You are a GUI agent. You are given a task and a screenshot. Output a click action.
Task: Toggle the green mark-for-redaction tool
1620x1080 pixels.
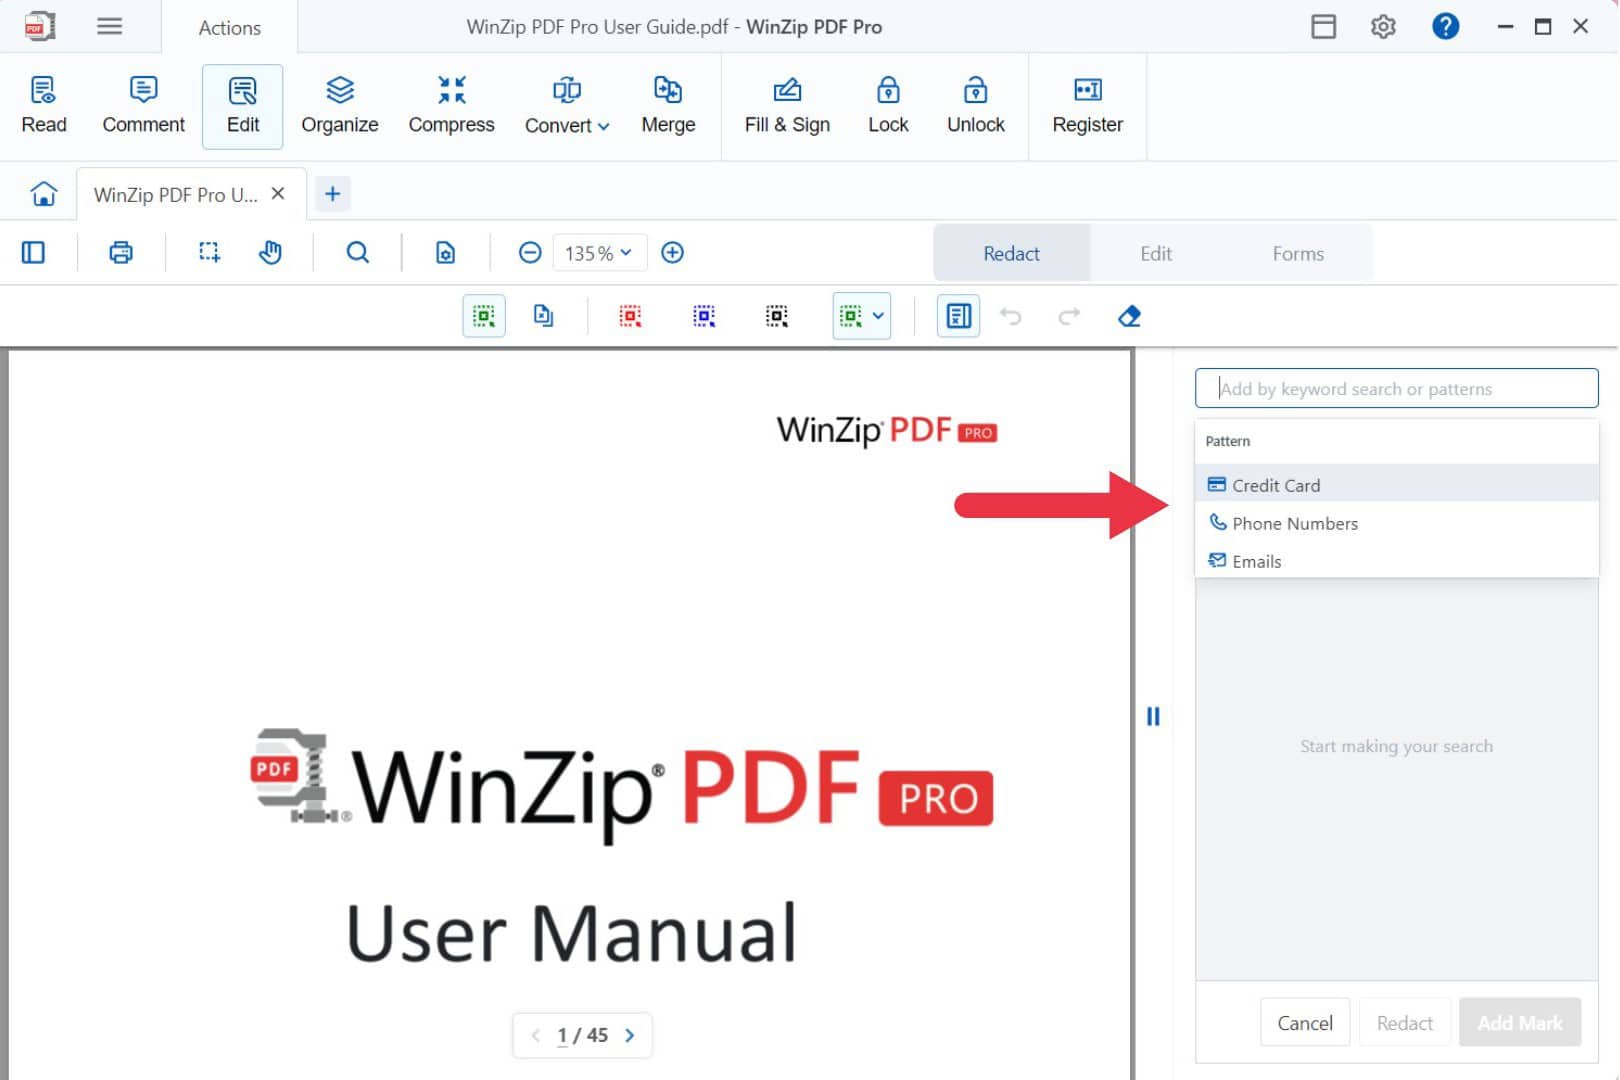tap(484, 316)
